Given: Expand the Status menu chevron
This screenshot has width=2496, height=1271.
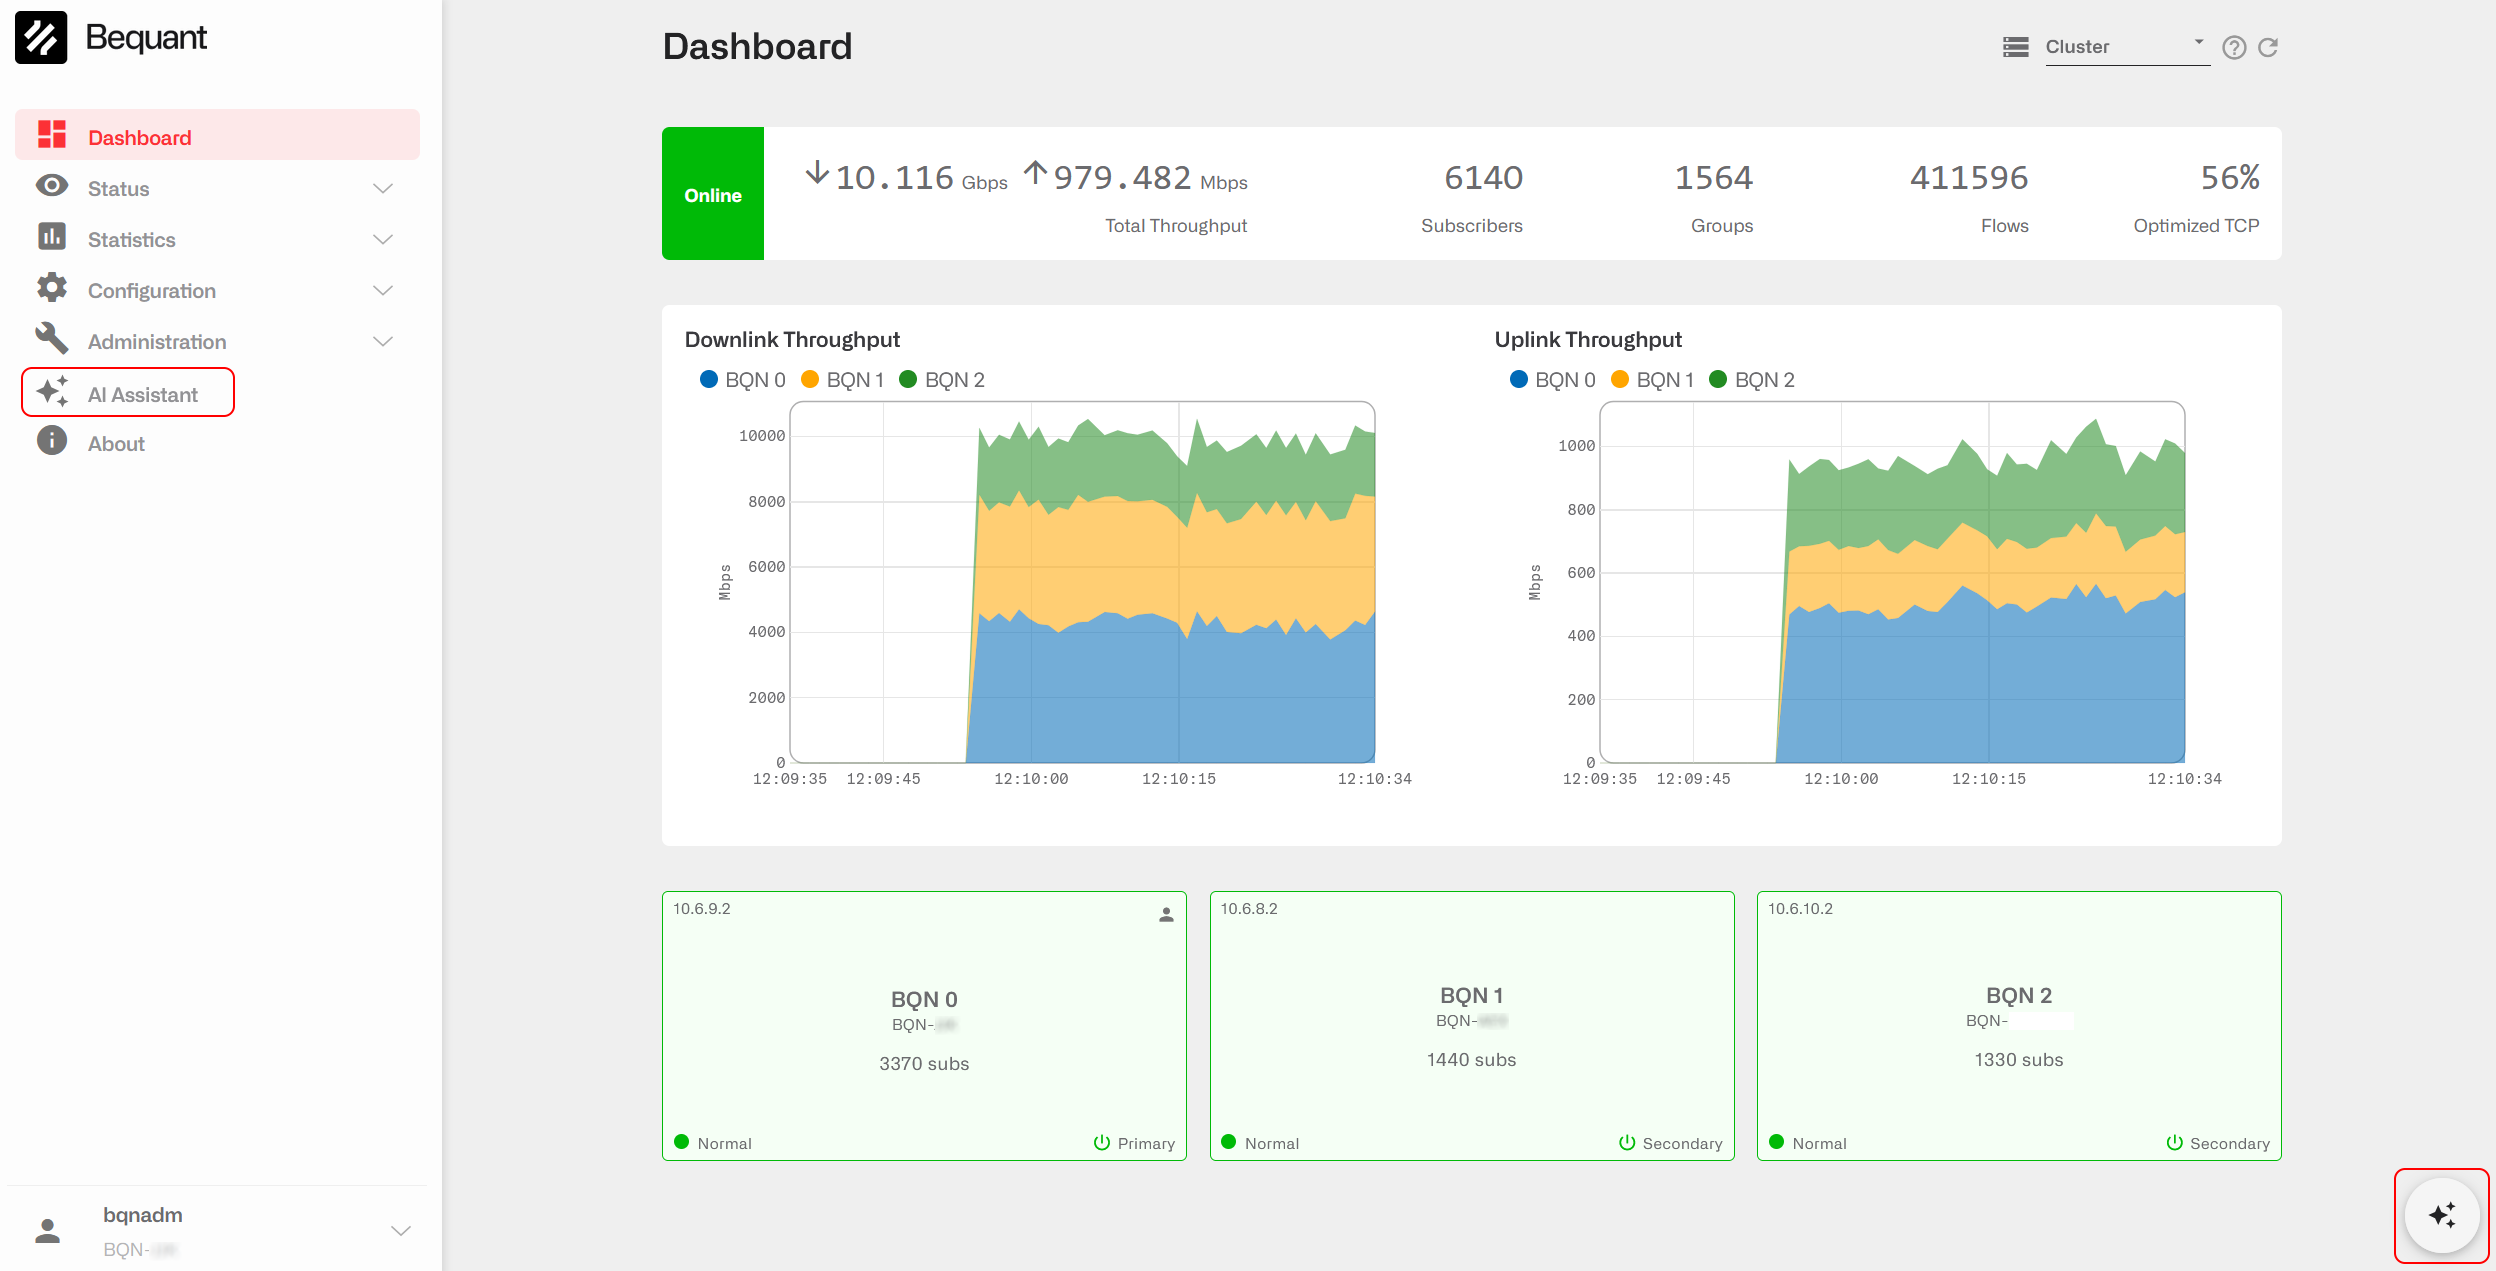Looking at the screenshot, I should click(x=383, y=188).
